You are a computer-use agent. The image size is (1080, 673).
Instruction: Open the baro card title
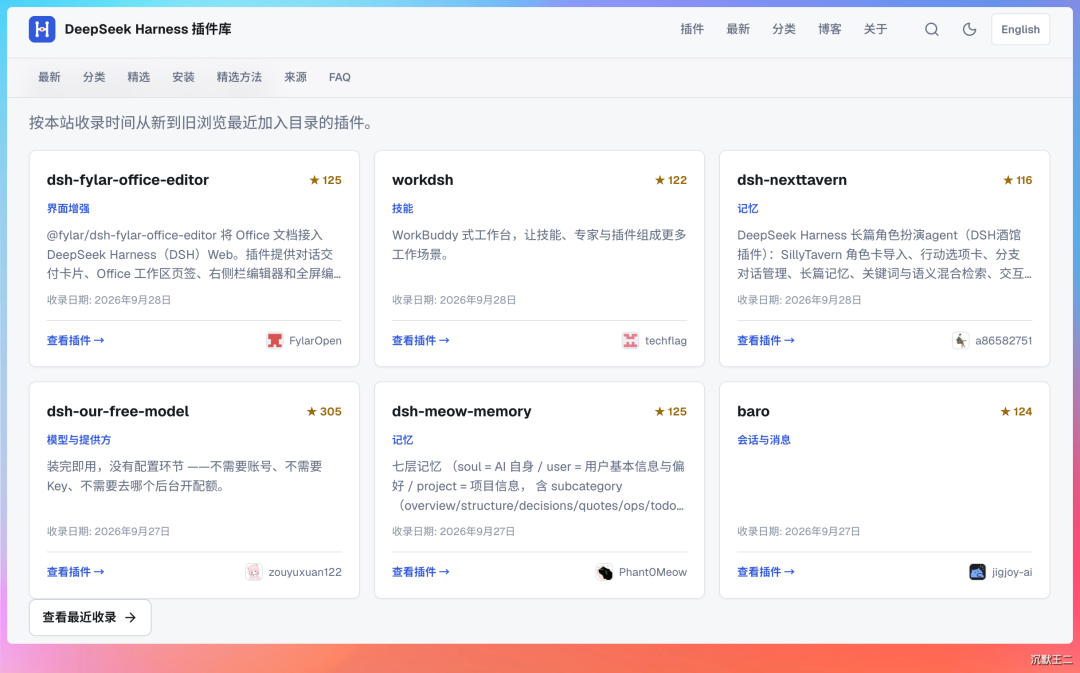point(753,411)
